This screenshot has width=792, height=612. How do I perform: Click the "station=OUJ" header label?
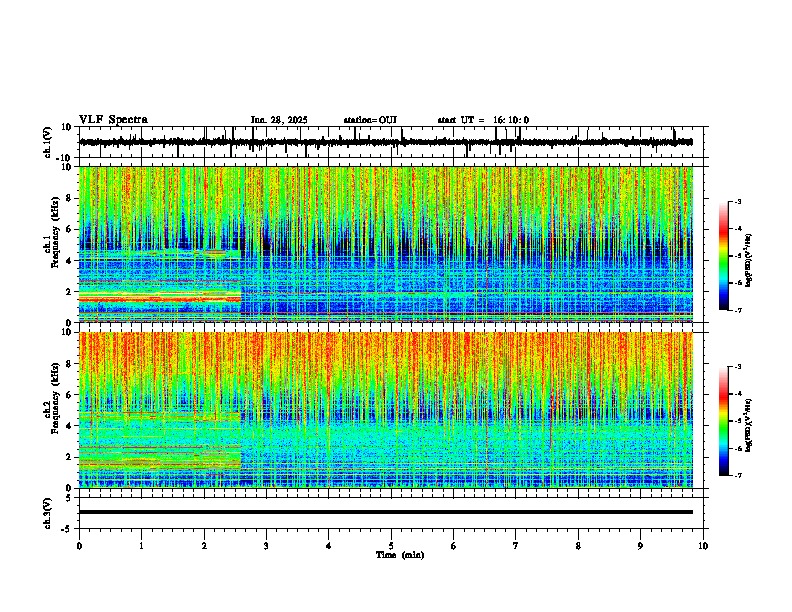(x=370, y=120)
